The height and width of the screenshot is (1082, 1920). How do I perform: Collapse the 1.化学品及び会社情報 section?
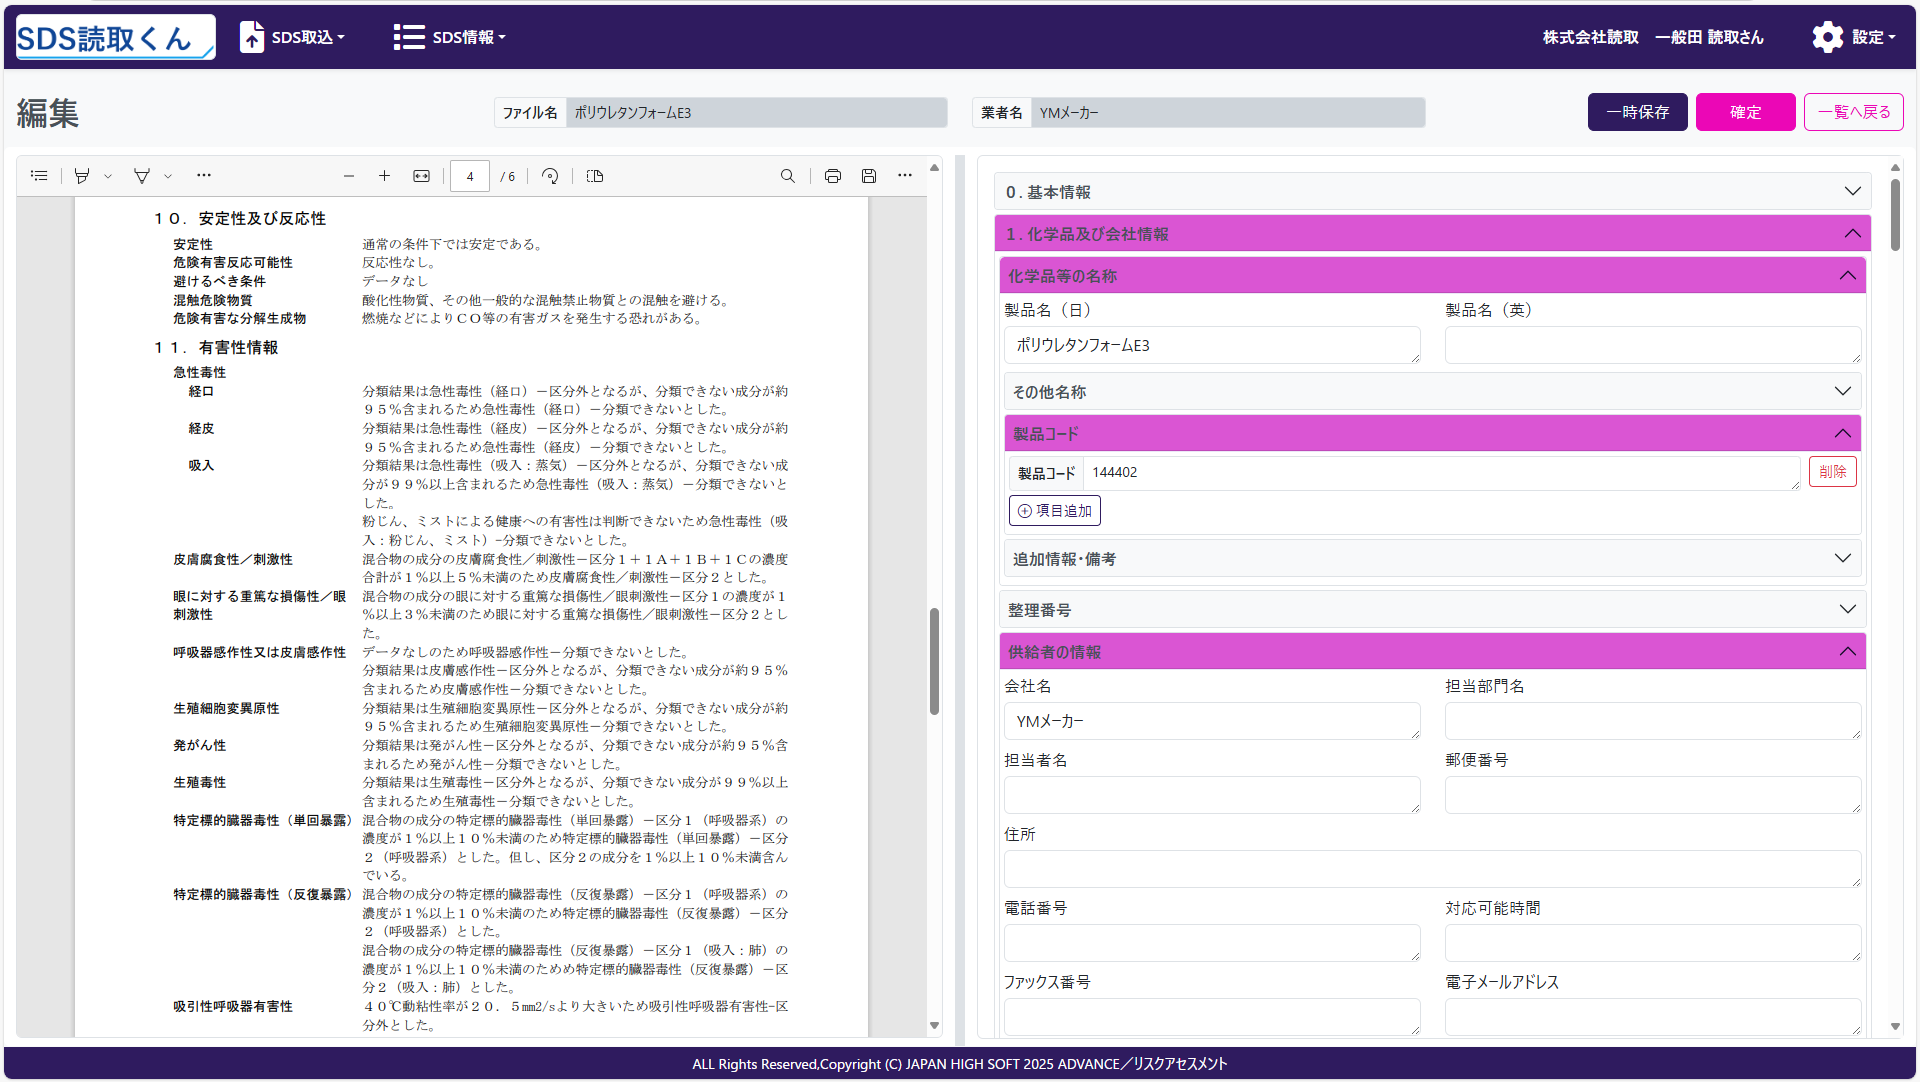[1432, 234]
